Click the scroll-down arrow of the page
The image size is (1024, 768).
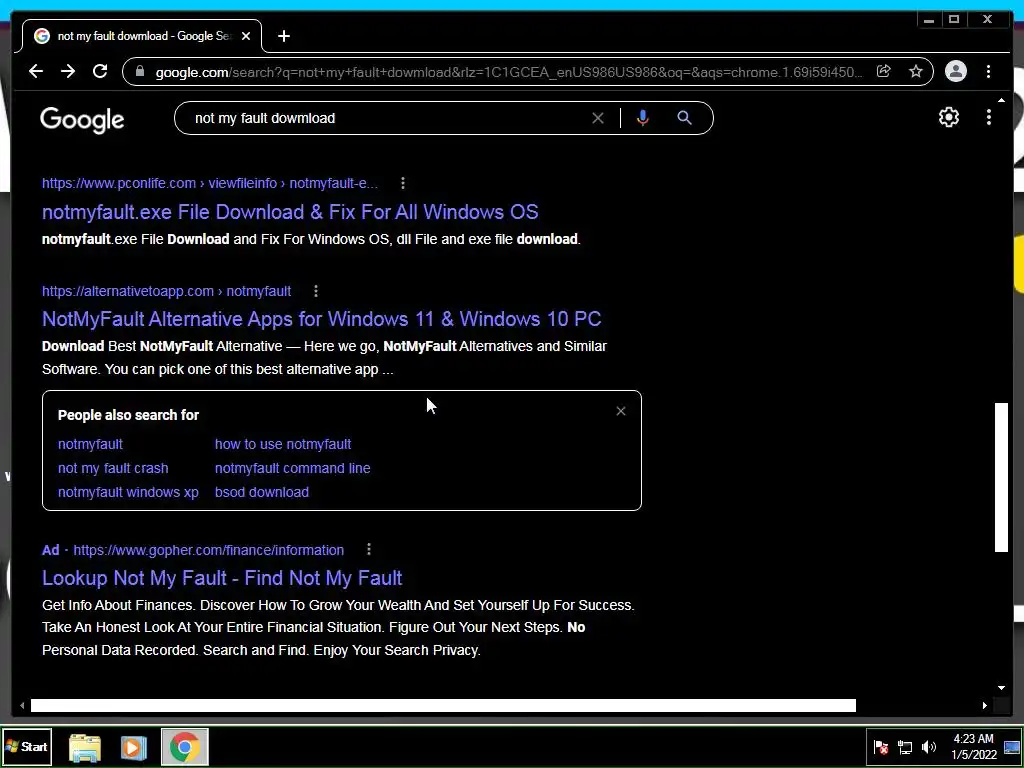pos(1001,687)
